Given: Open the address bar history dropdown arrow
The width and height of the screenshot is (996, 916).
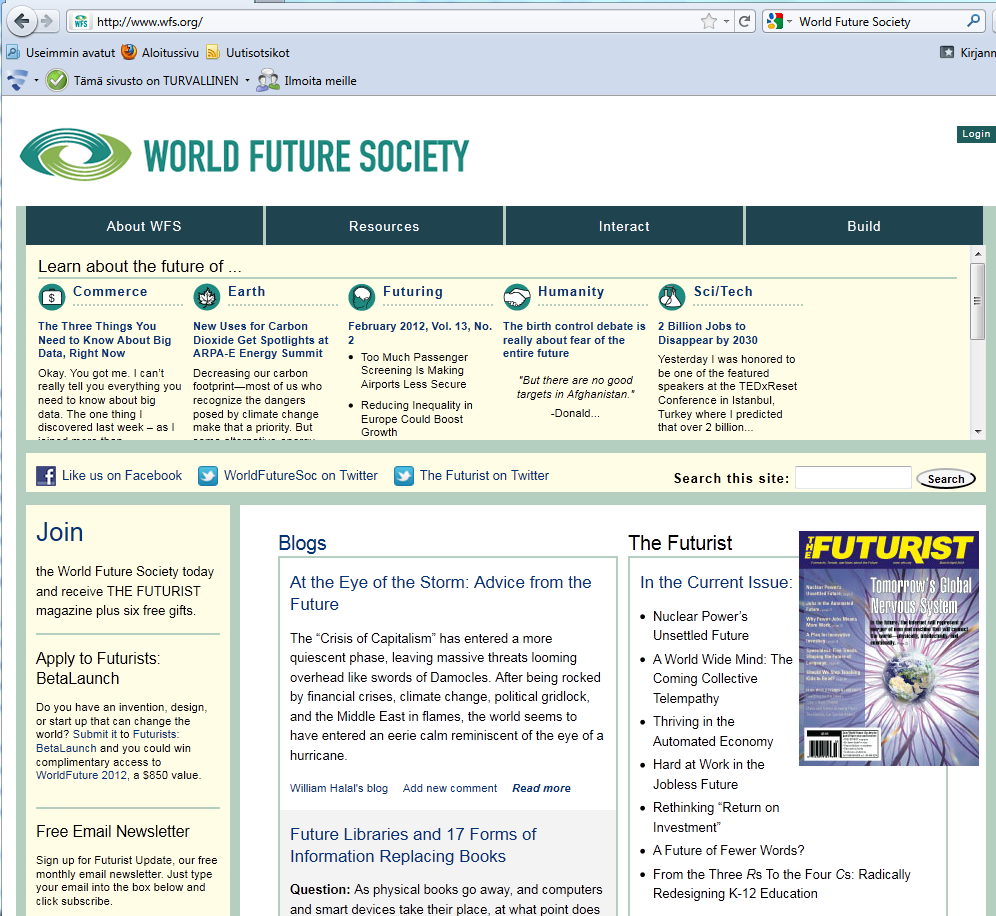Looking at the screenshot, I should tap(726, 22).
